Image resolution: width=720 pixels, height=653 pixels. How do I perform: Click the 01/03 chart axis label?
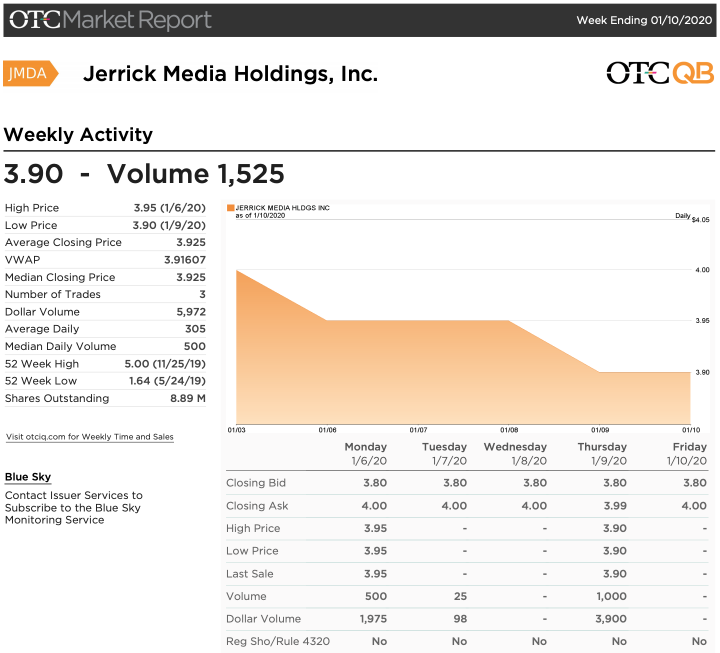click(236, 430)
